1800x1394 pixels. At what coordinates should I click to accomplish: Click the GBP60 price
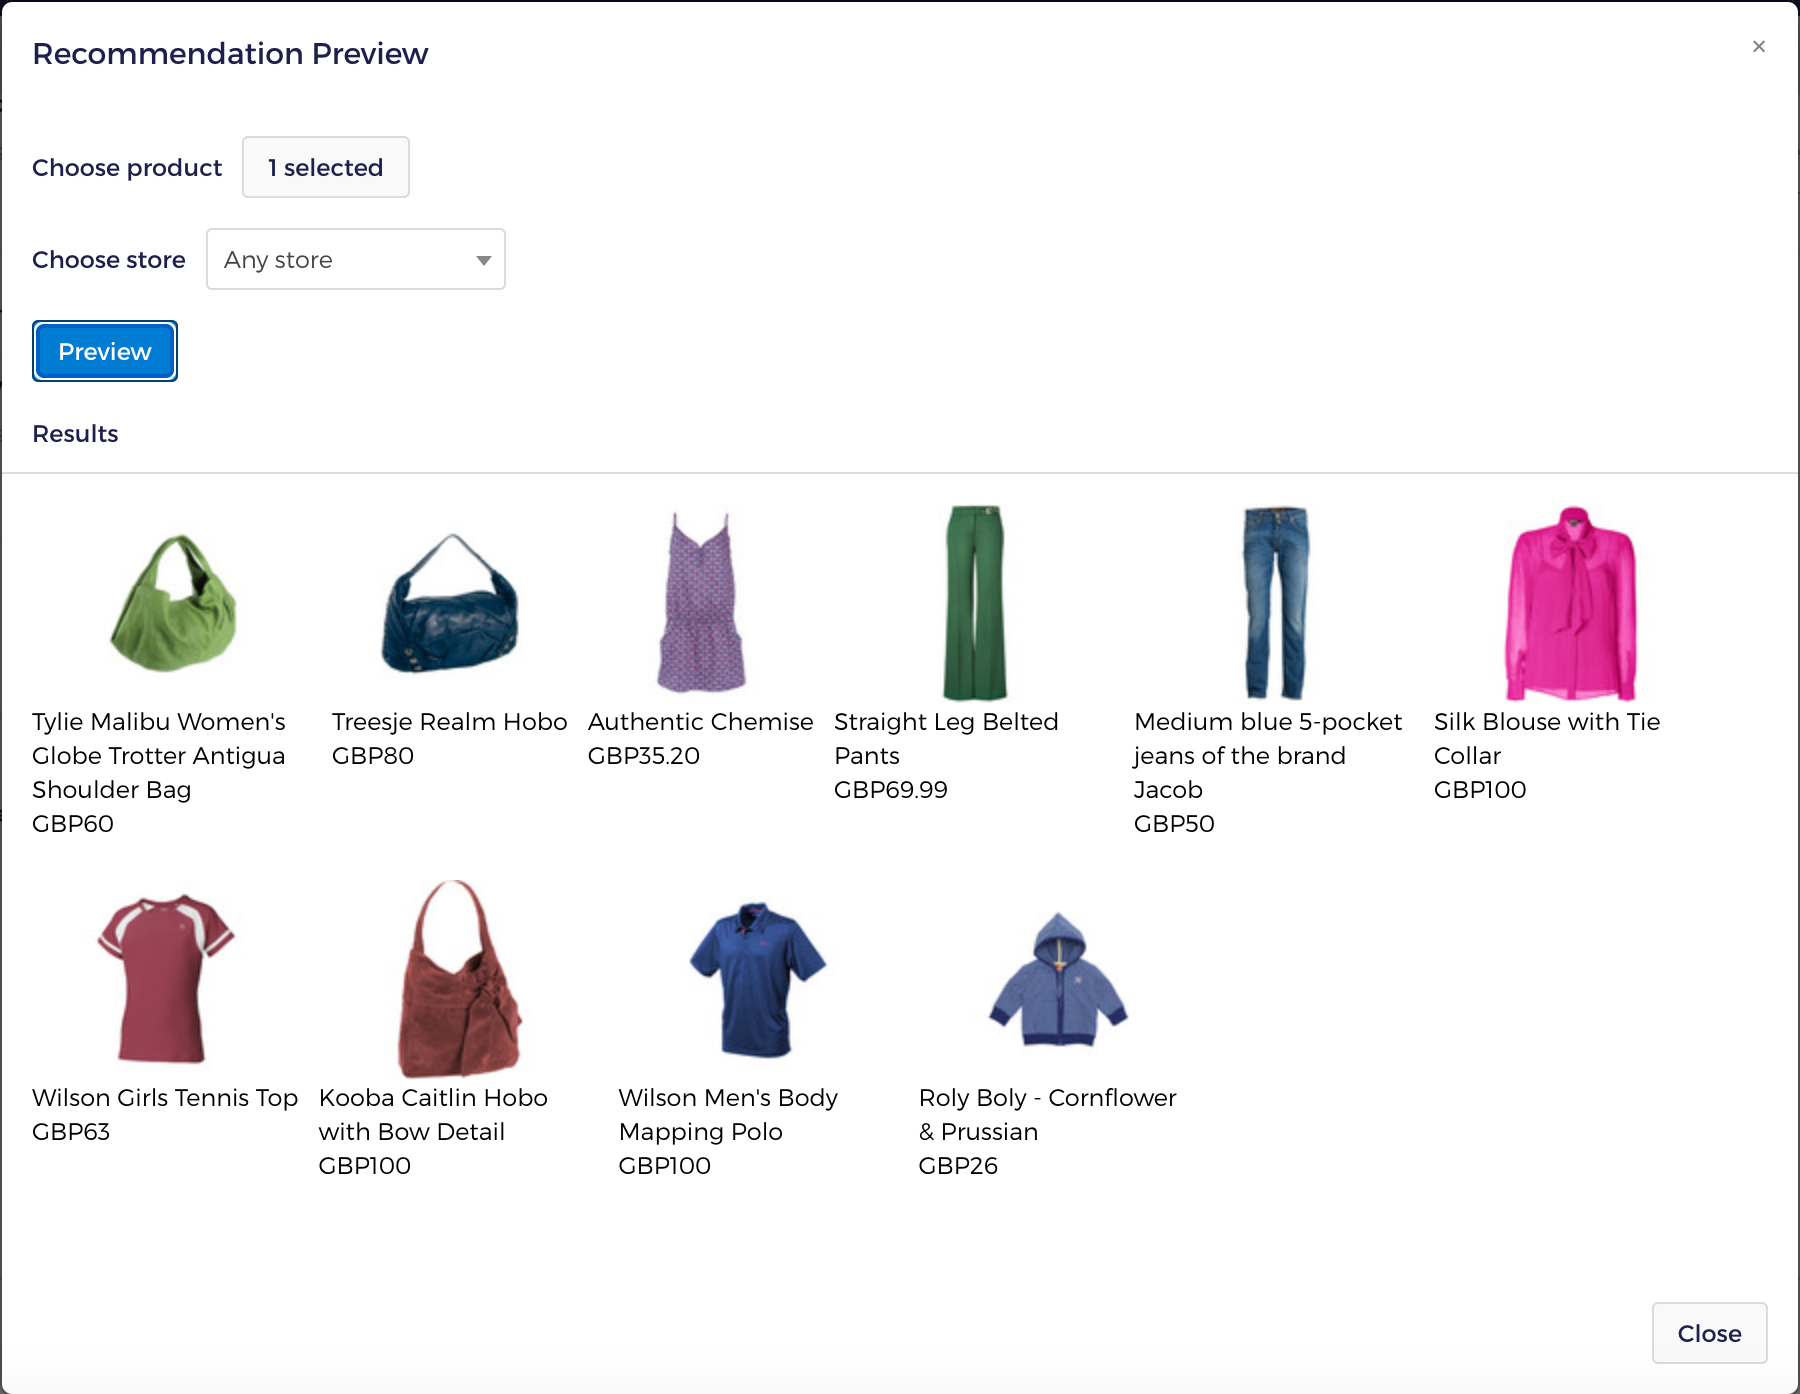(73, 823)
